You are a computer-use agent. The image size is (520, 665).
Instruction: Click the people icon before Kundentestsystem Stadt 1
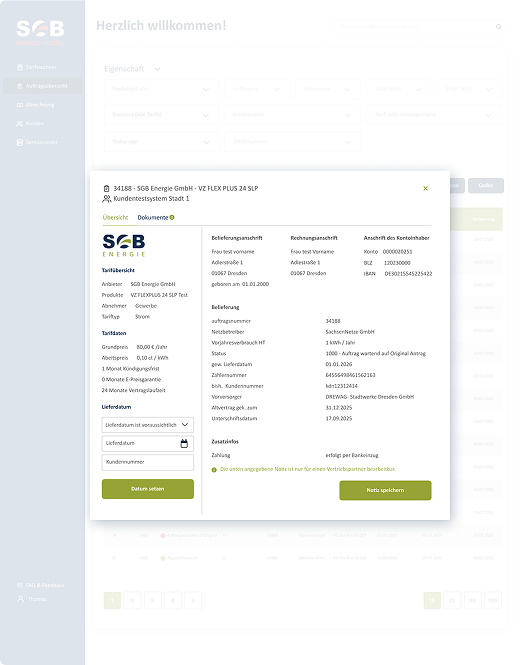click(106, 198)
